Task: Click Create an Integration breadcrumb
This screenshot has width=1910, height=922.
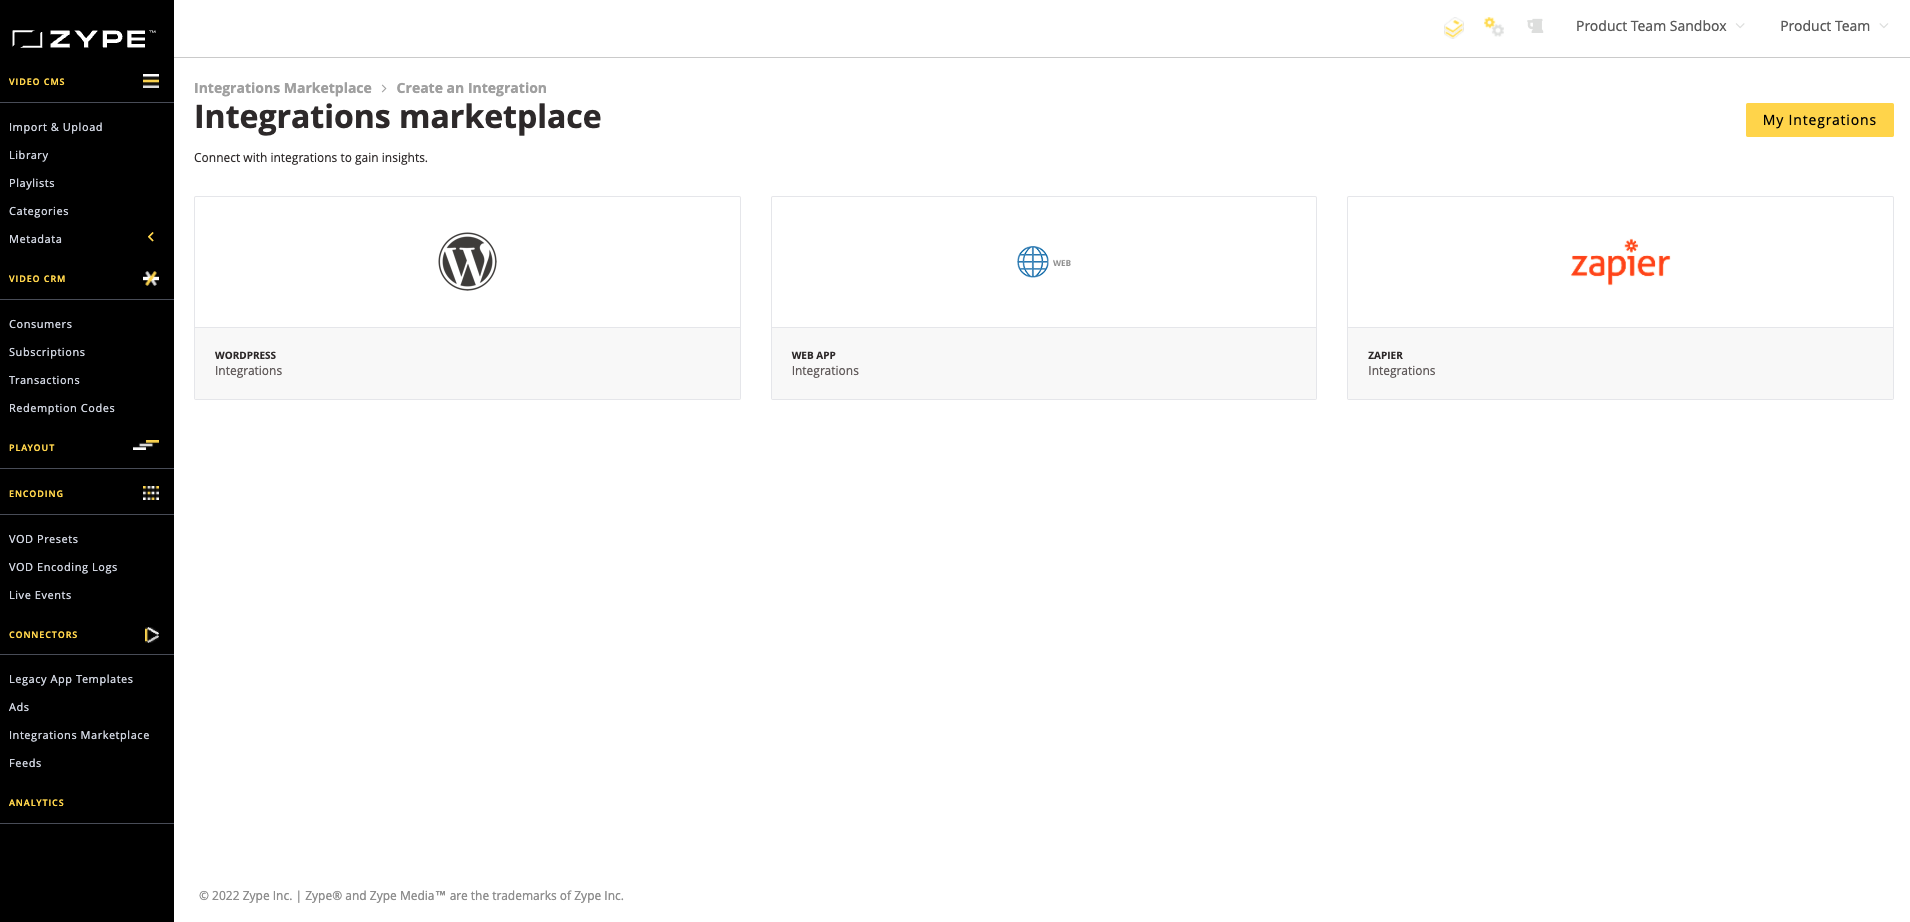Action: (x=471, y=88)
